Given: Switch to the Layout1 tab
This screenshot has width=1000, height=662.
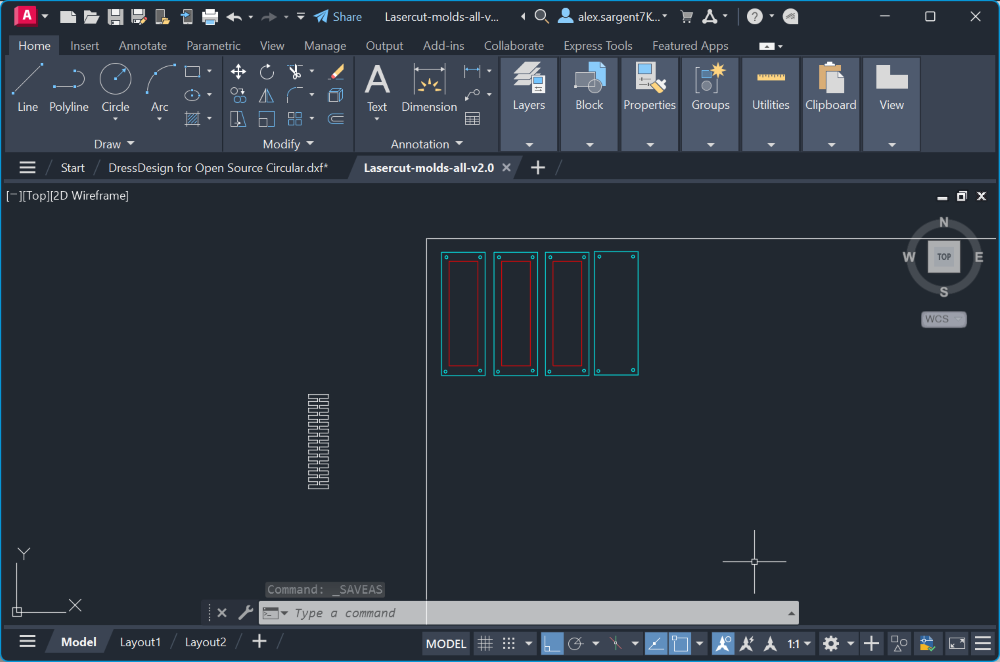Looking at the screenshot, I should coord(140,642).
